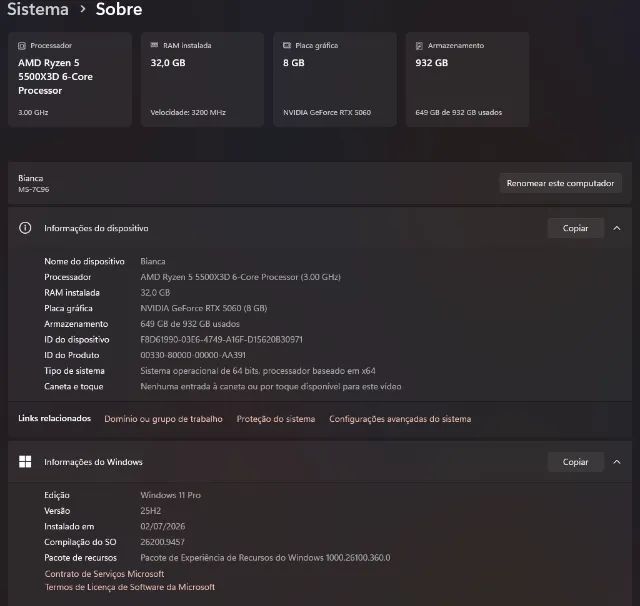Click 649 GB de 932 GB usados in storage card
This screenshot has height=606, width=640.
click(459, 112)
